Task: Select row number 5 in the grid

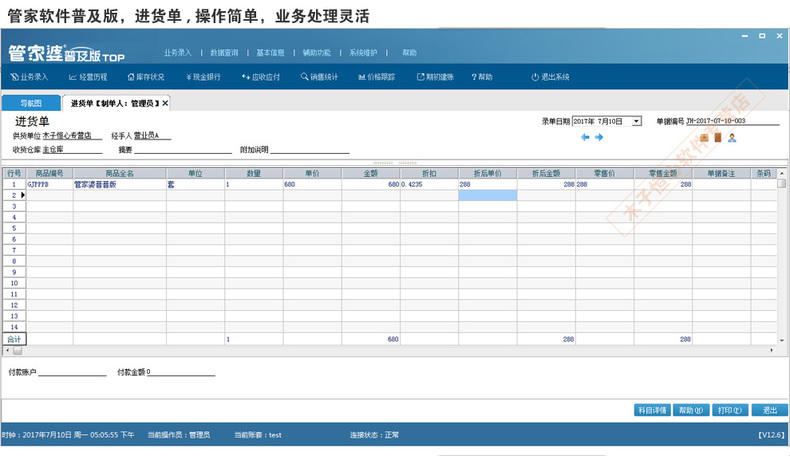Action: coord(14,228)
